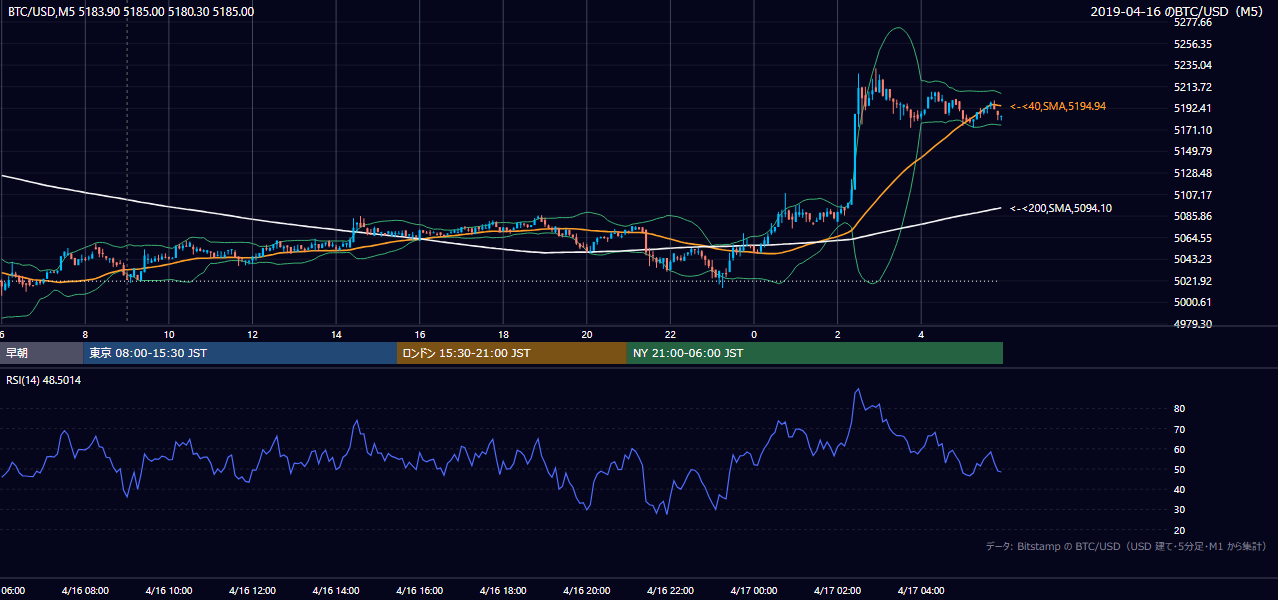This screenshot has width=1278, height=600.
Task: Select the 40 SMA 5194.94 label
Action: point(1058,106)
